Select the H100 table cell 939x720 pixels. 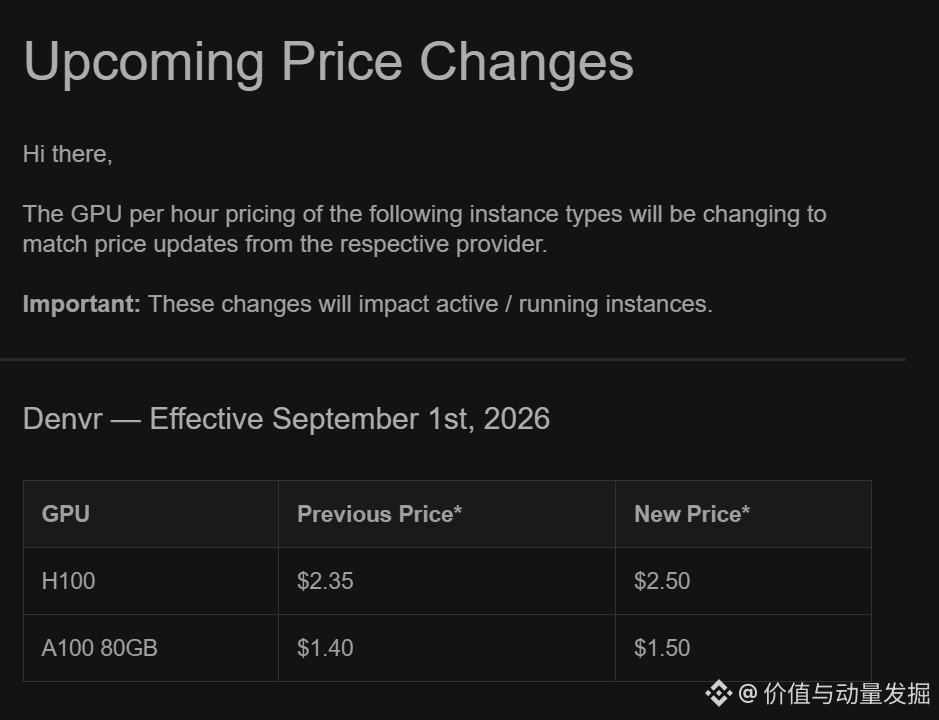151,581
